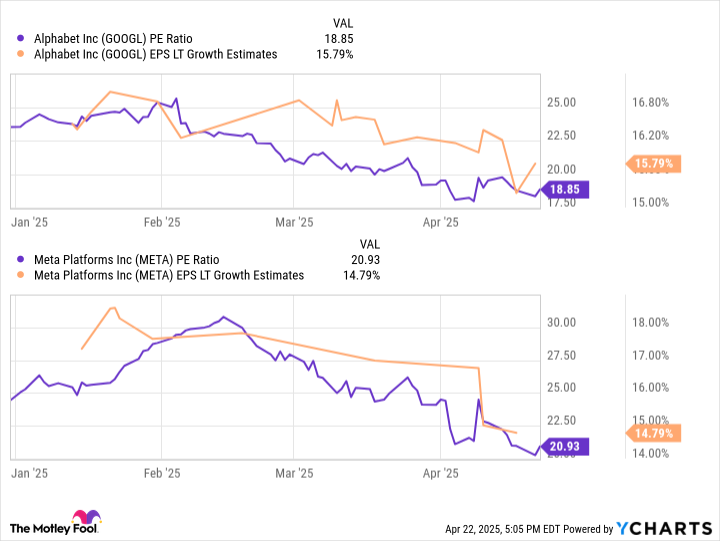Click the Jan '25 label under Meta chart
This screenshot has width=720, height=541.
click(x=29, y=473)
